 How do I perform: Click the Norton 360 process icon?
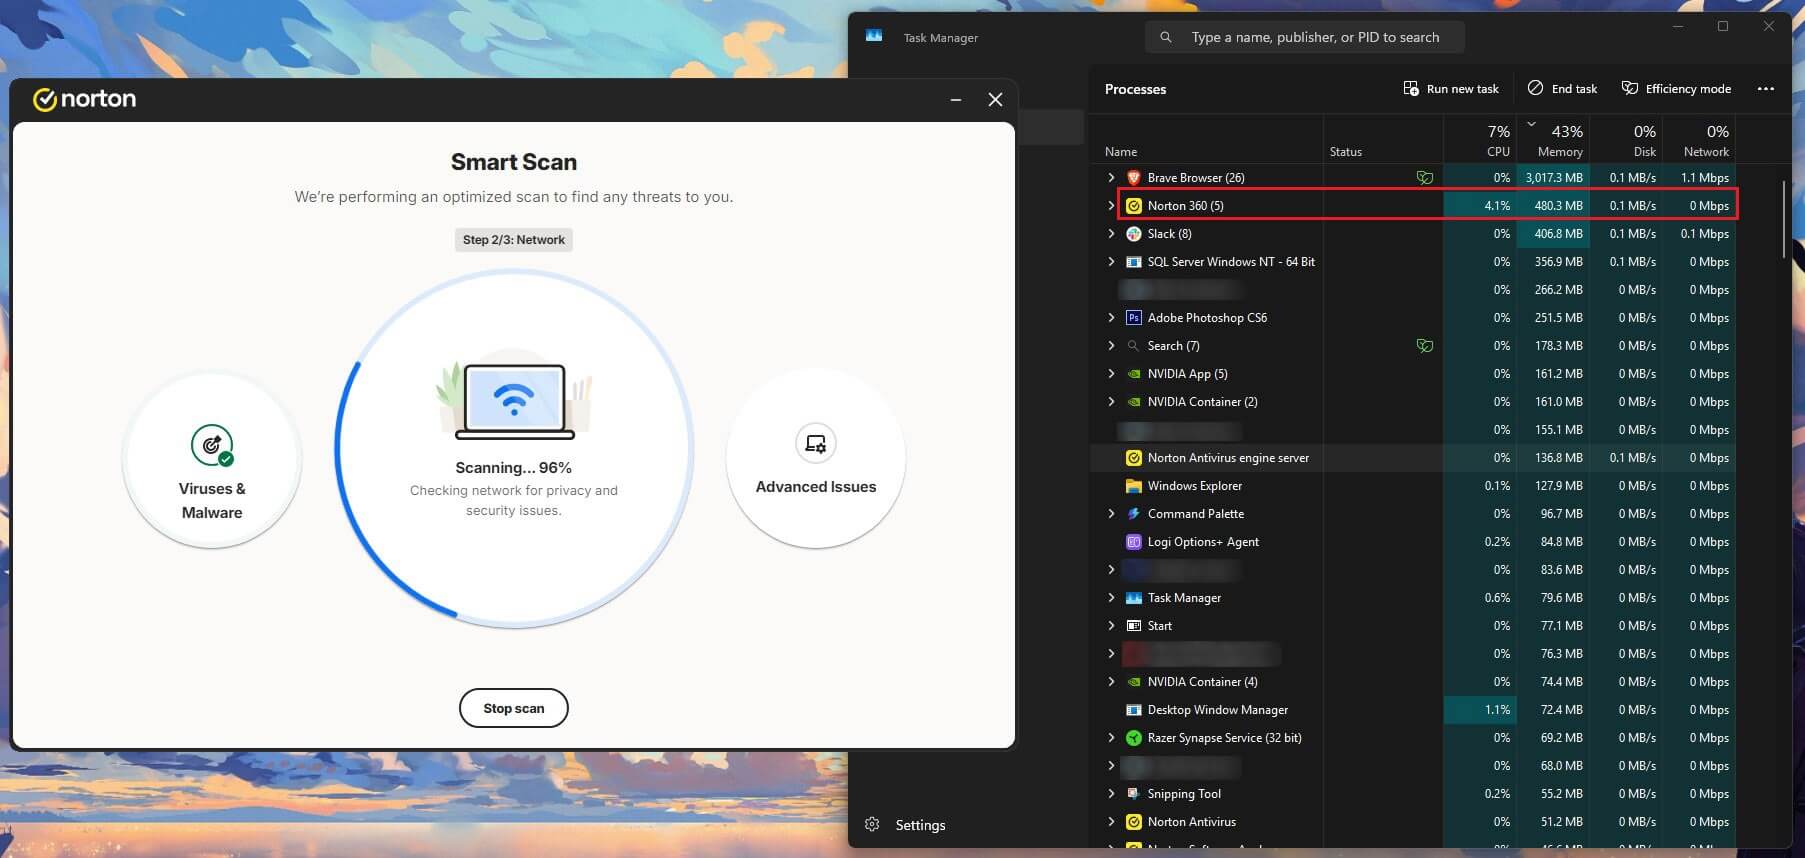(x=1134, y=206)
